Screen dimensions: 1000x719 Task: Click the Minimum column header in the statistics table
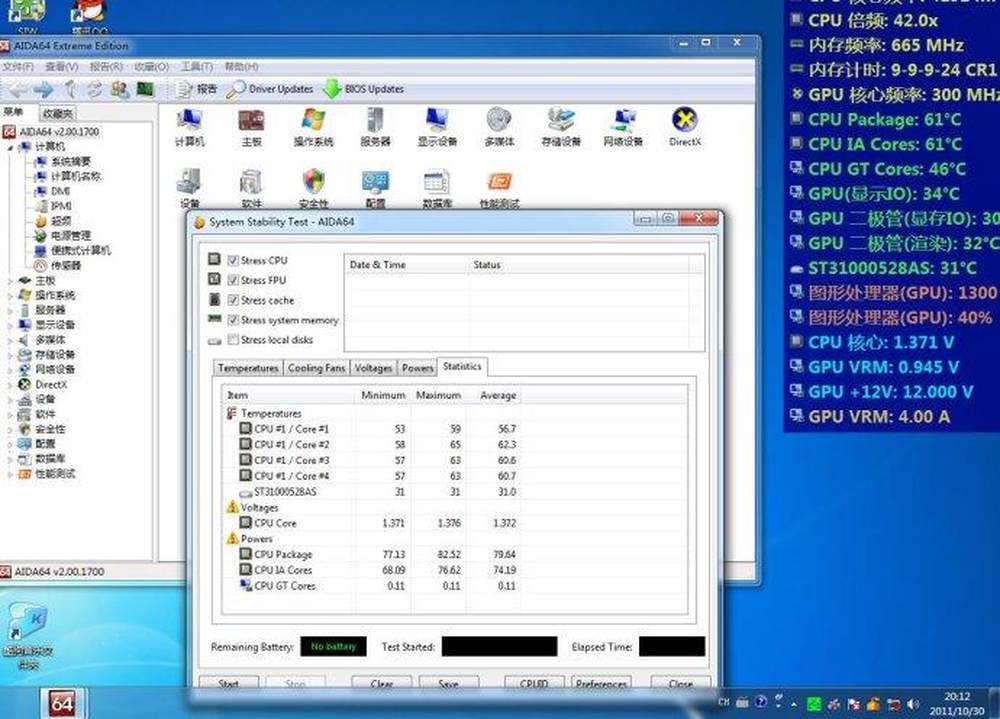point(383,396)
